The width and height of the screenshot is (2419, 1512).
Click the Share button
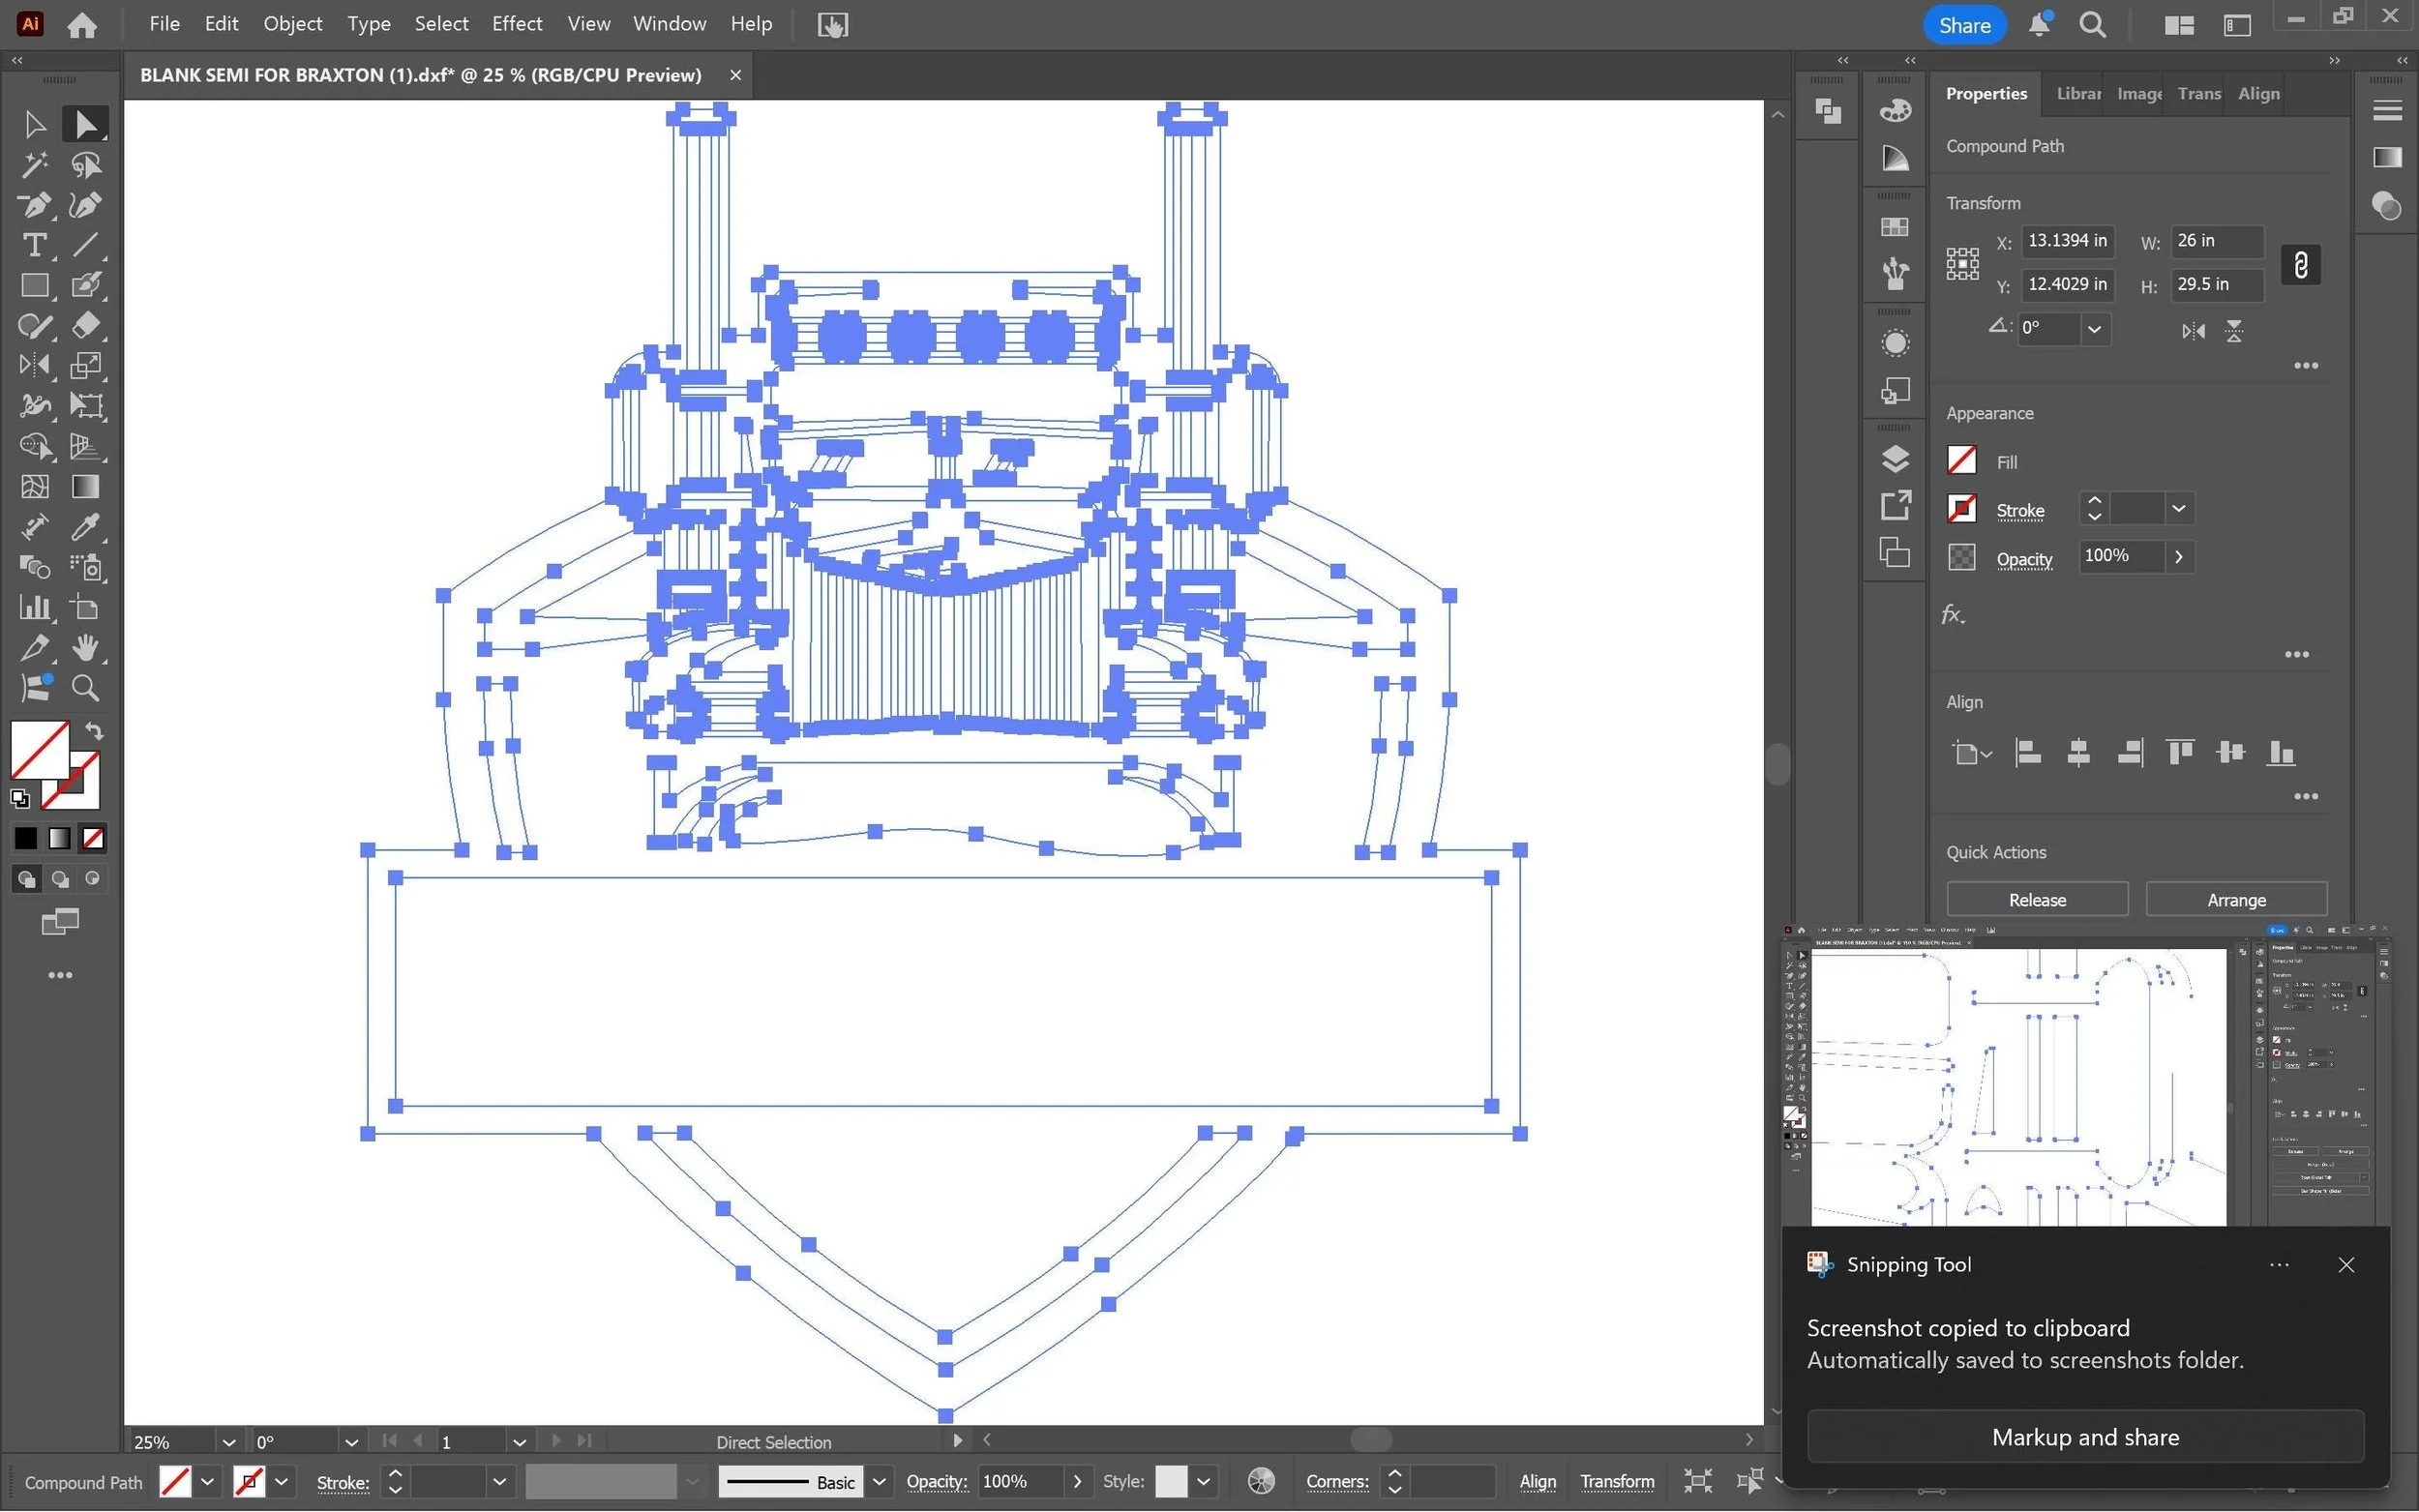click(1964, 25)
